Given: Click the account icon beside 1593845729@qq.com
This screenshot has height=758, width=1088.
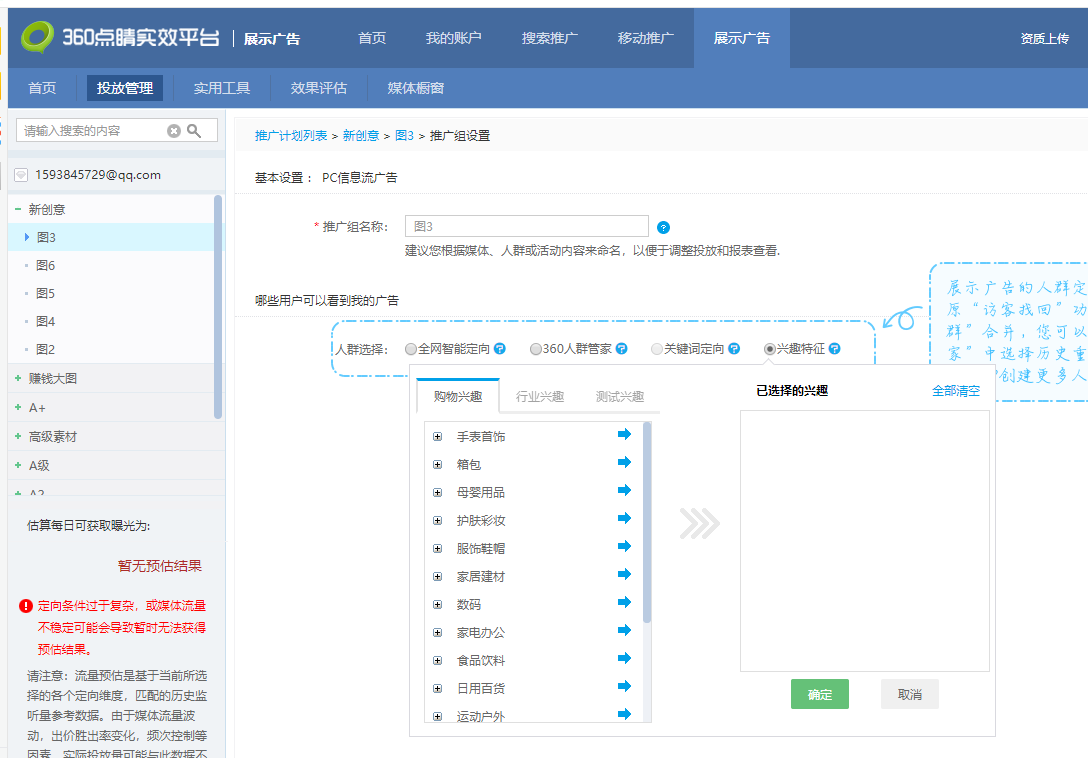Looking at the screenshot, I should tap(22, 175).
